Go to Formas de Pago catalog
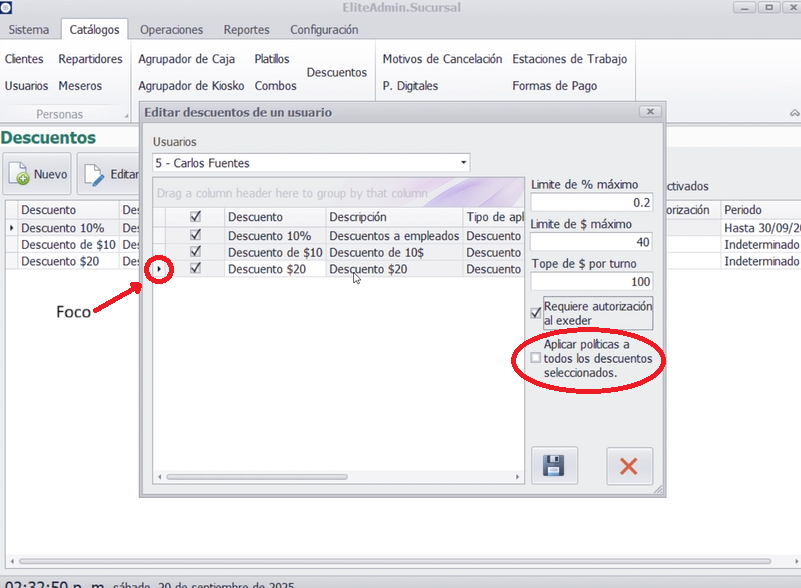Viewport: 801px width, 588px height. (x=554, y=86)
